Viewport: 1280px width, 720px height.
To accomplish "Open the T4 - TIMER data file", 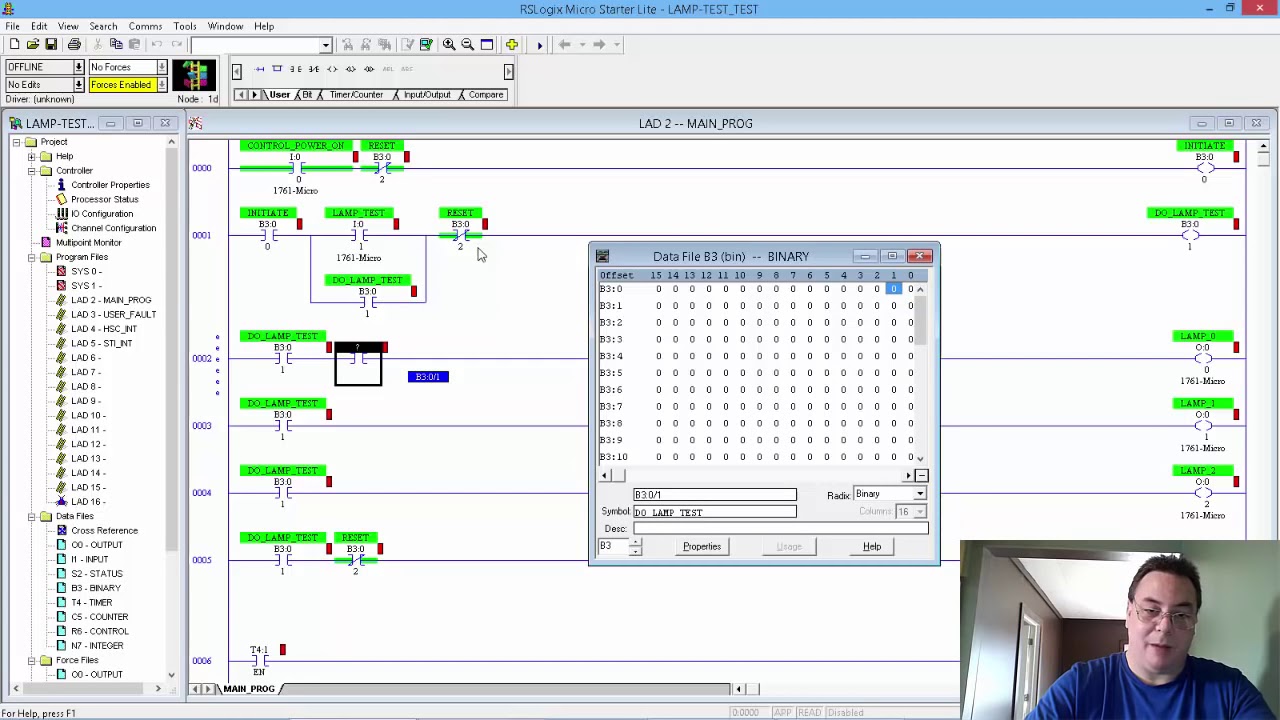I will coord(91,602).
